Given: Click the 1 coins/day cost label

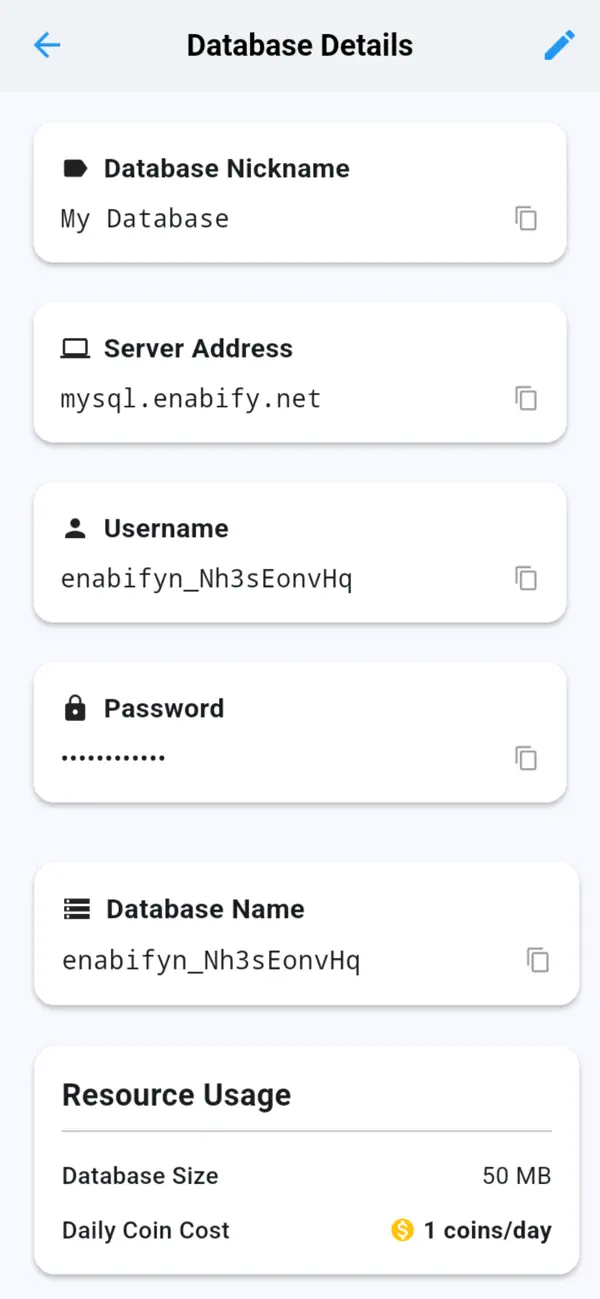Looking at the screenshot, I should point(485,1231).
